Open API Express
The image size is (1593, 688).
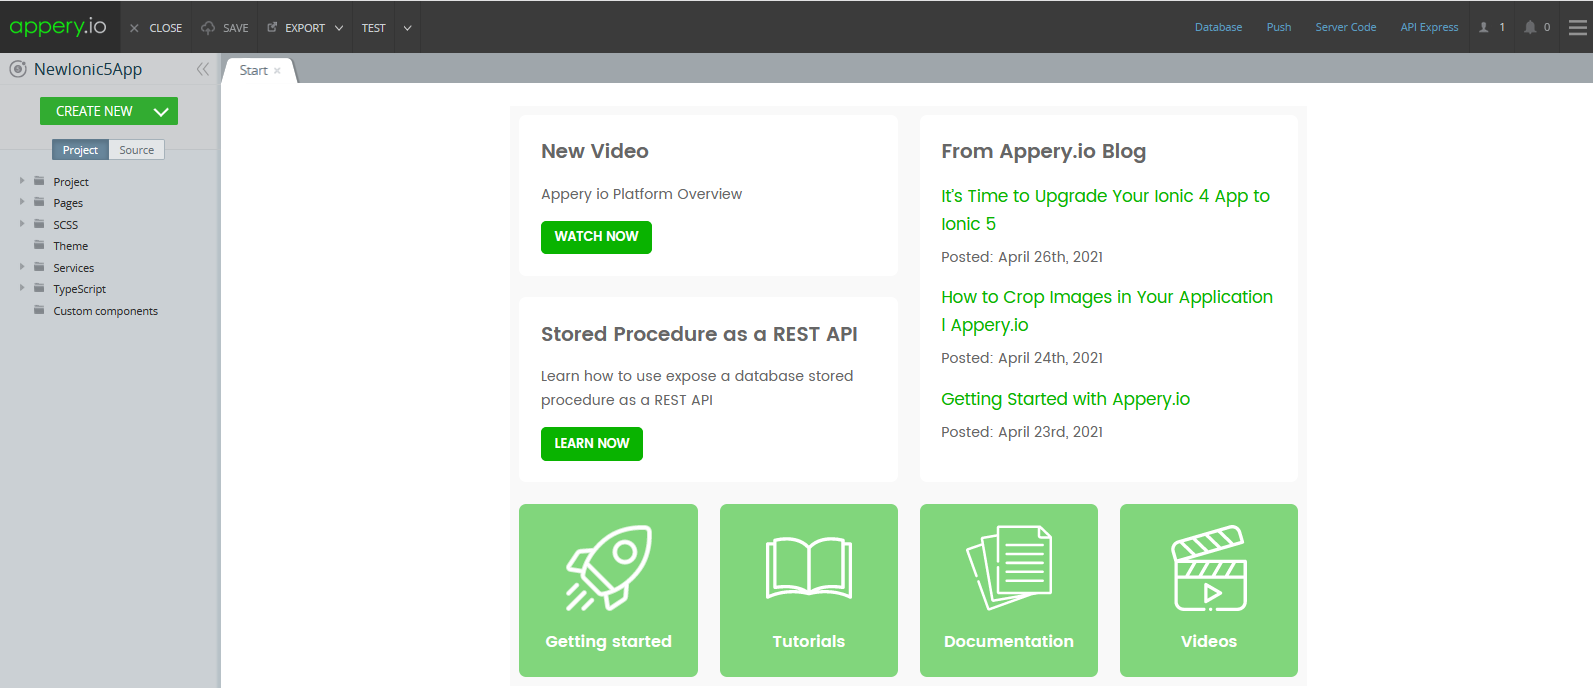[x=1429, y=27]
